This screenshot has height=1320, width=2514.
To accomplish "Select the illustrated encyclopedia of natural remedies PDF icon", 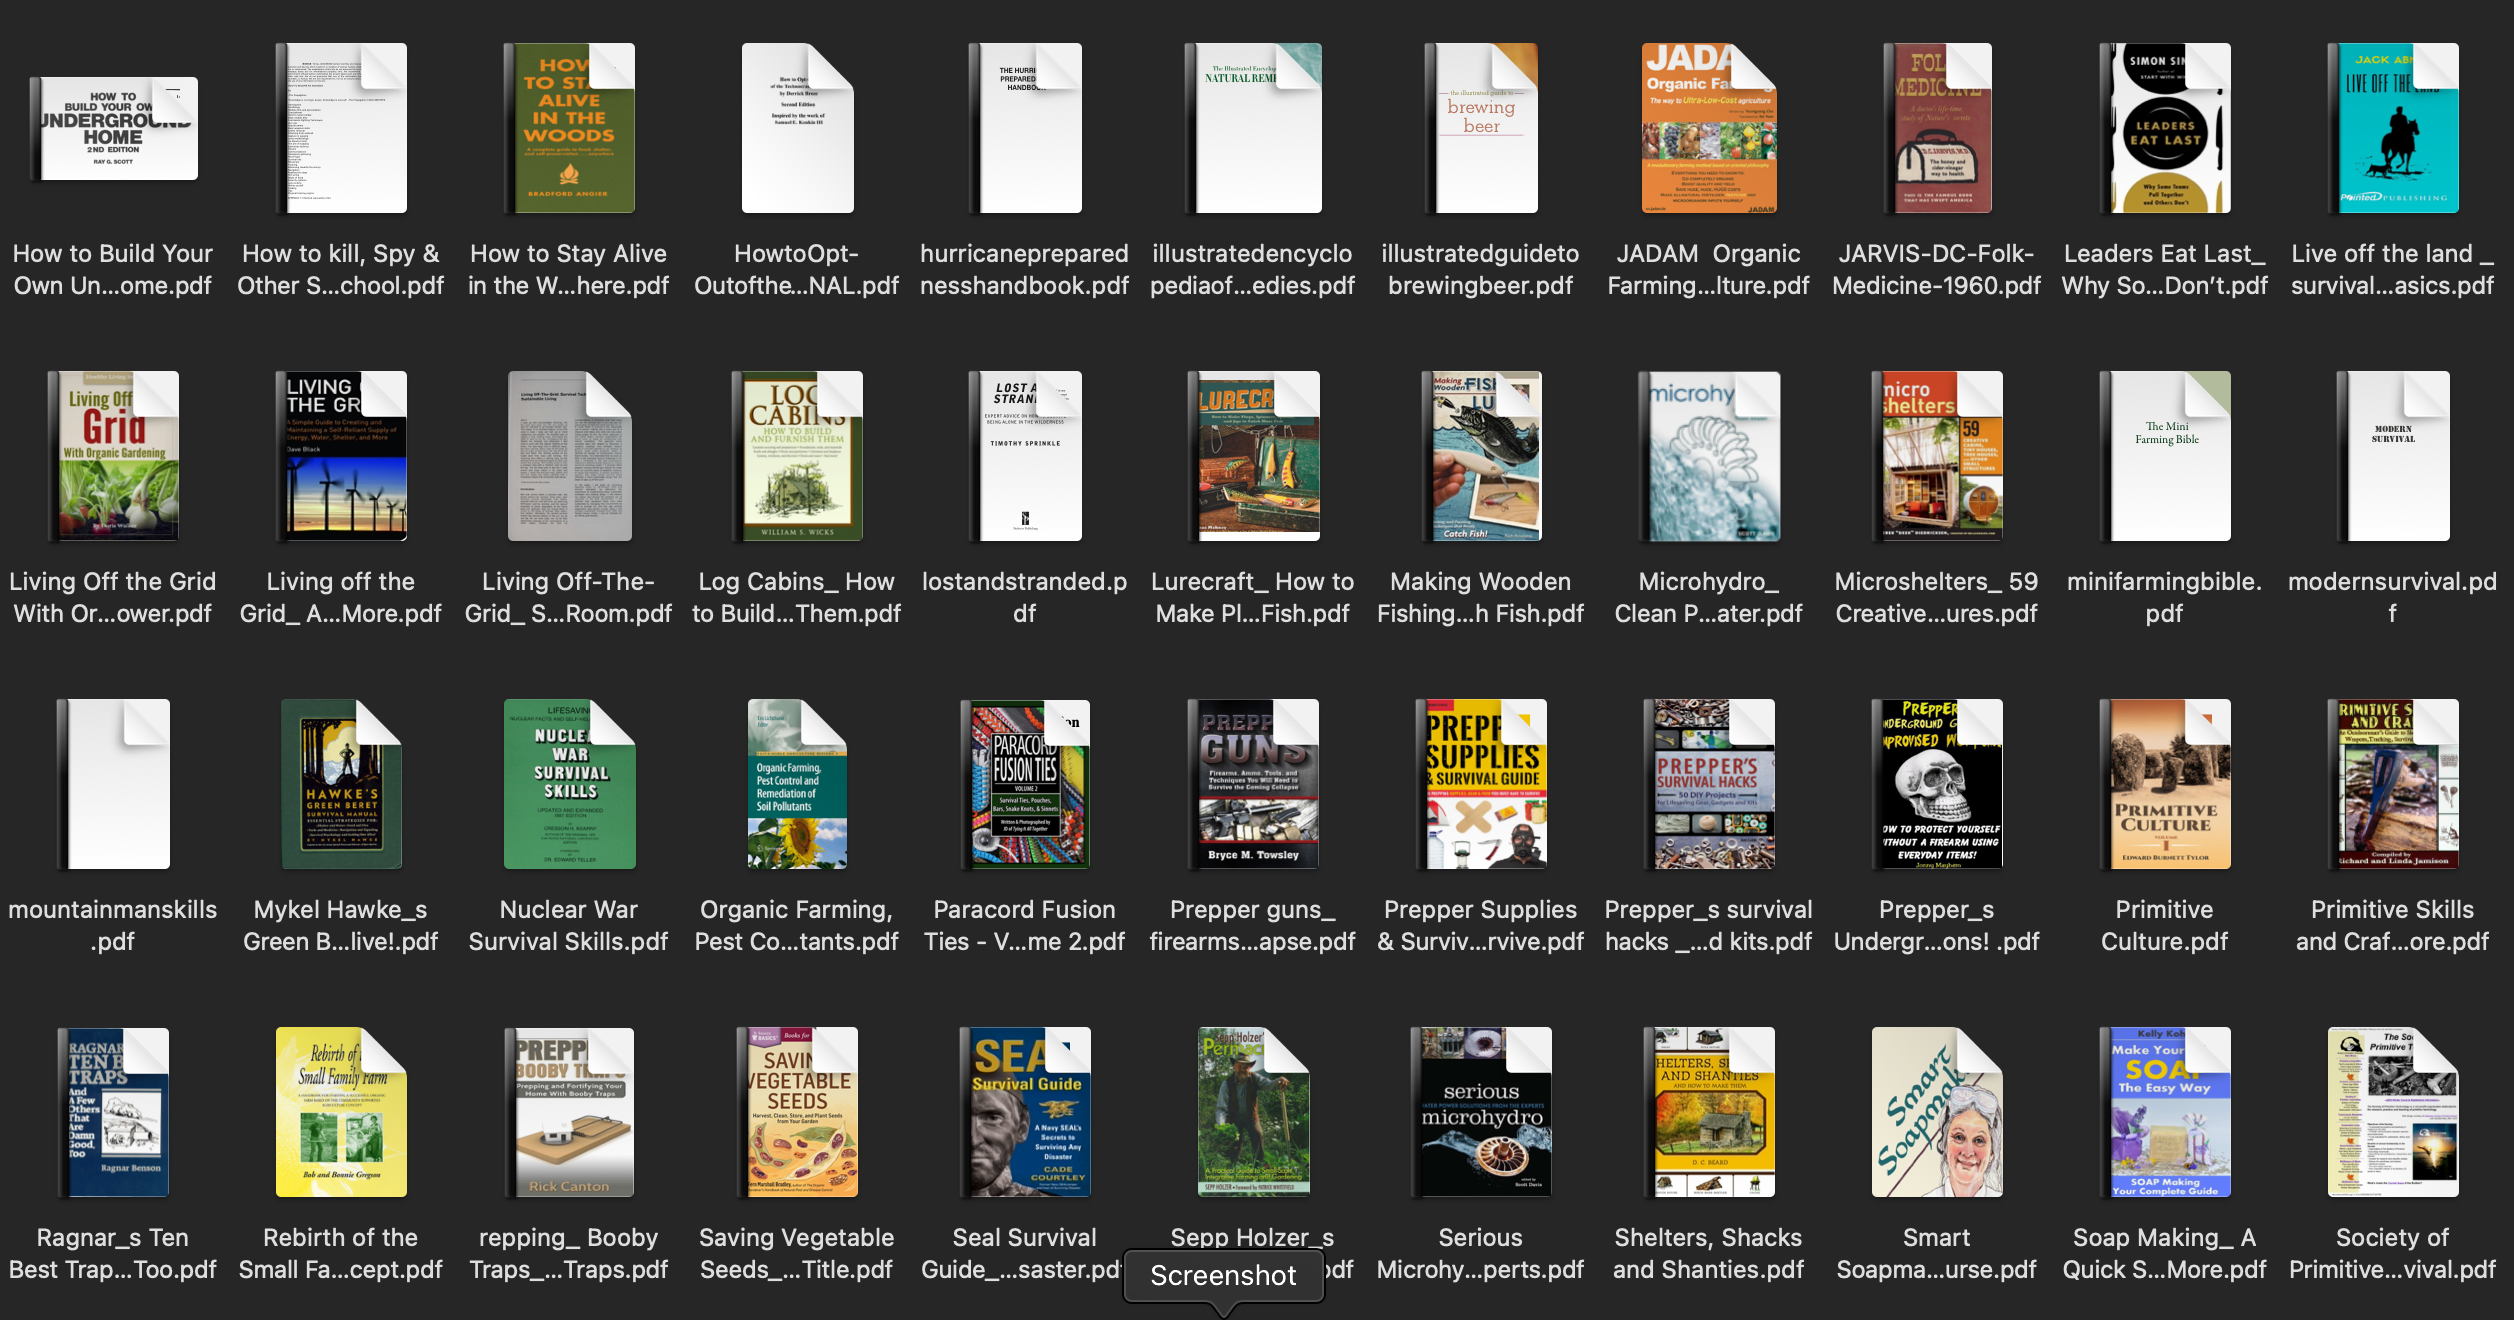I will (1253, 128).
